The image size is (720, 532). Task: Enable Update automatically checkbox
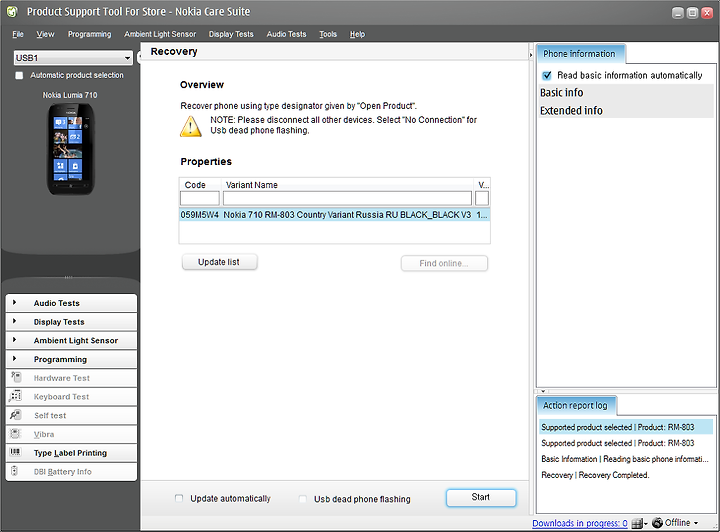click(179, 498)
